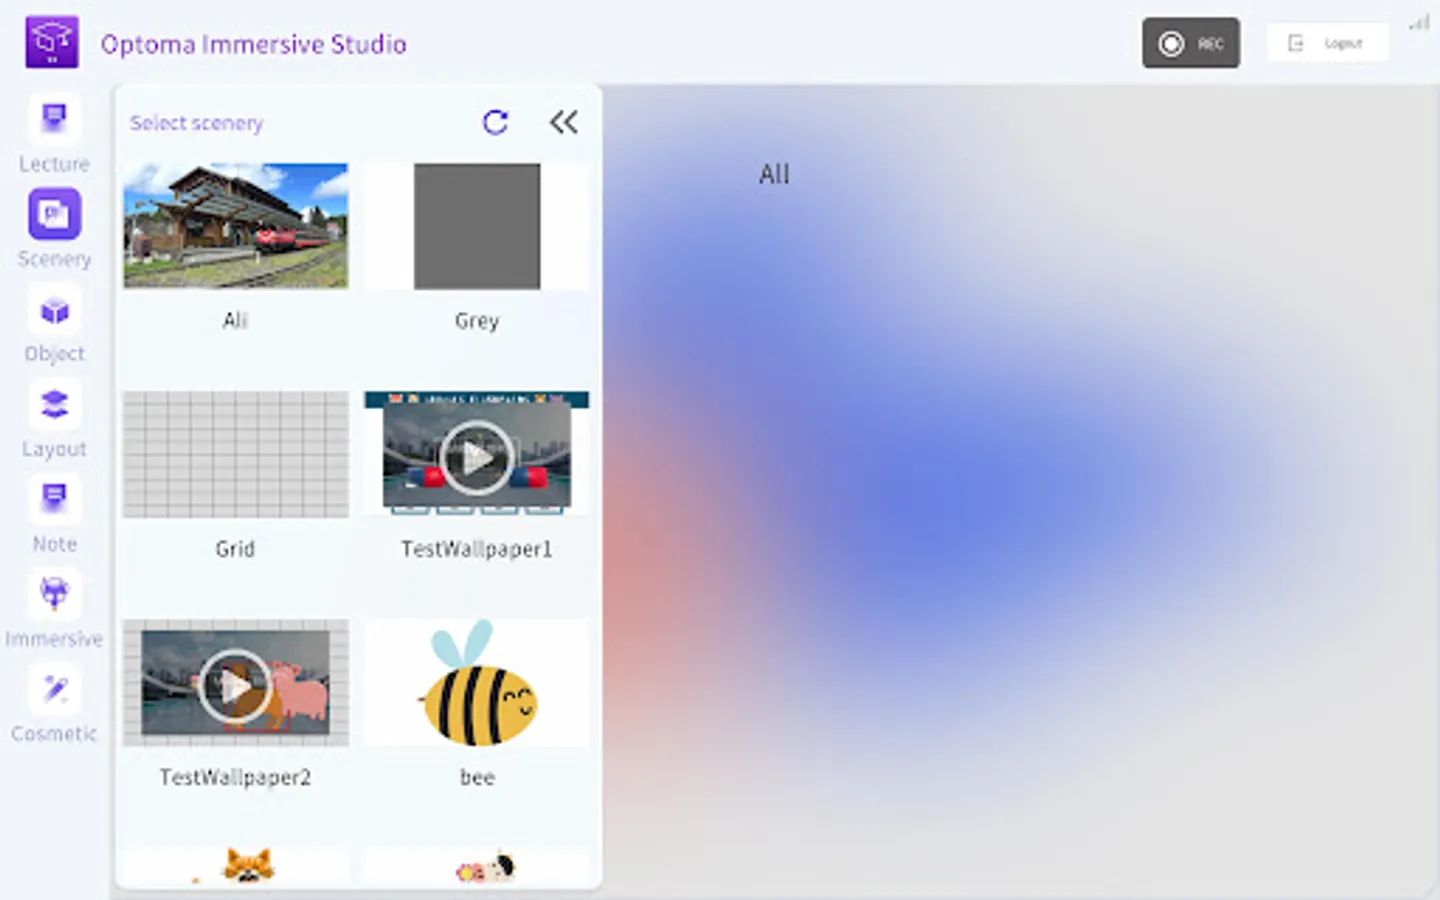The image size is (1440, 900).
Task: Select the Ali scenery thumbnail
Action: click(x=235, y=225)
